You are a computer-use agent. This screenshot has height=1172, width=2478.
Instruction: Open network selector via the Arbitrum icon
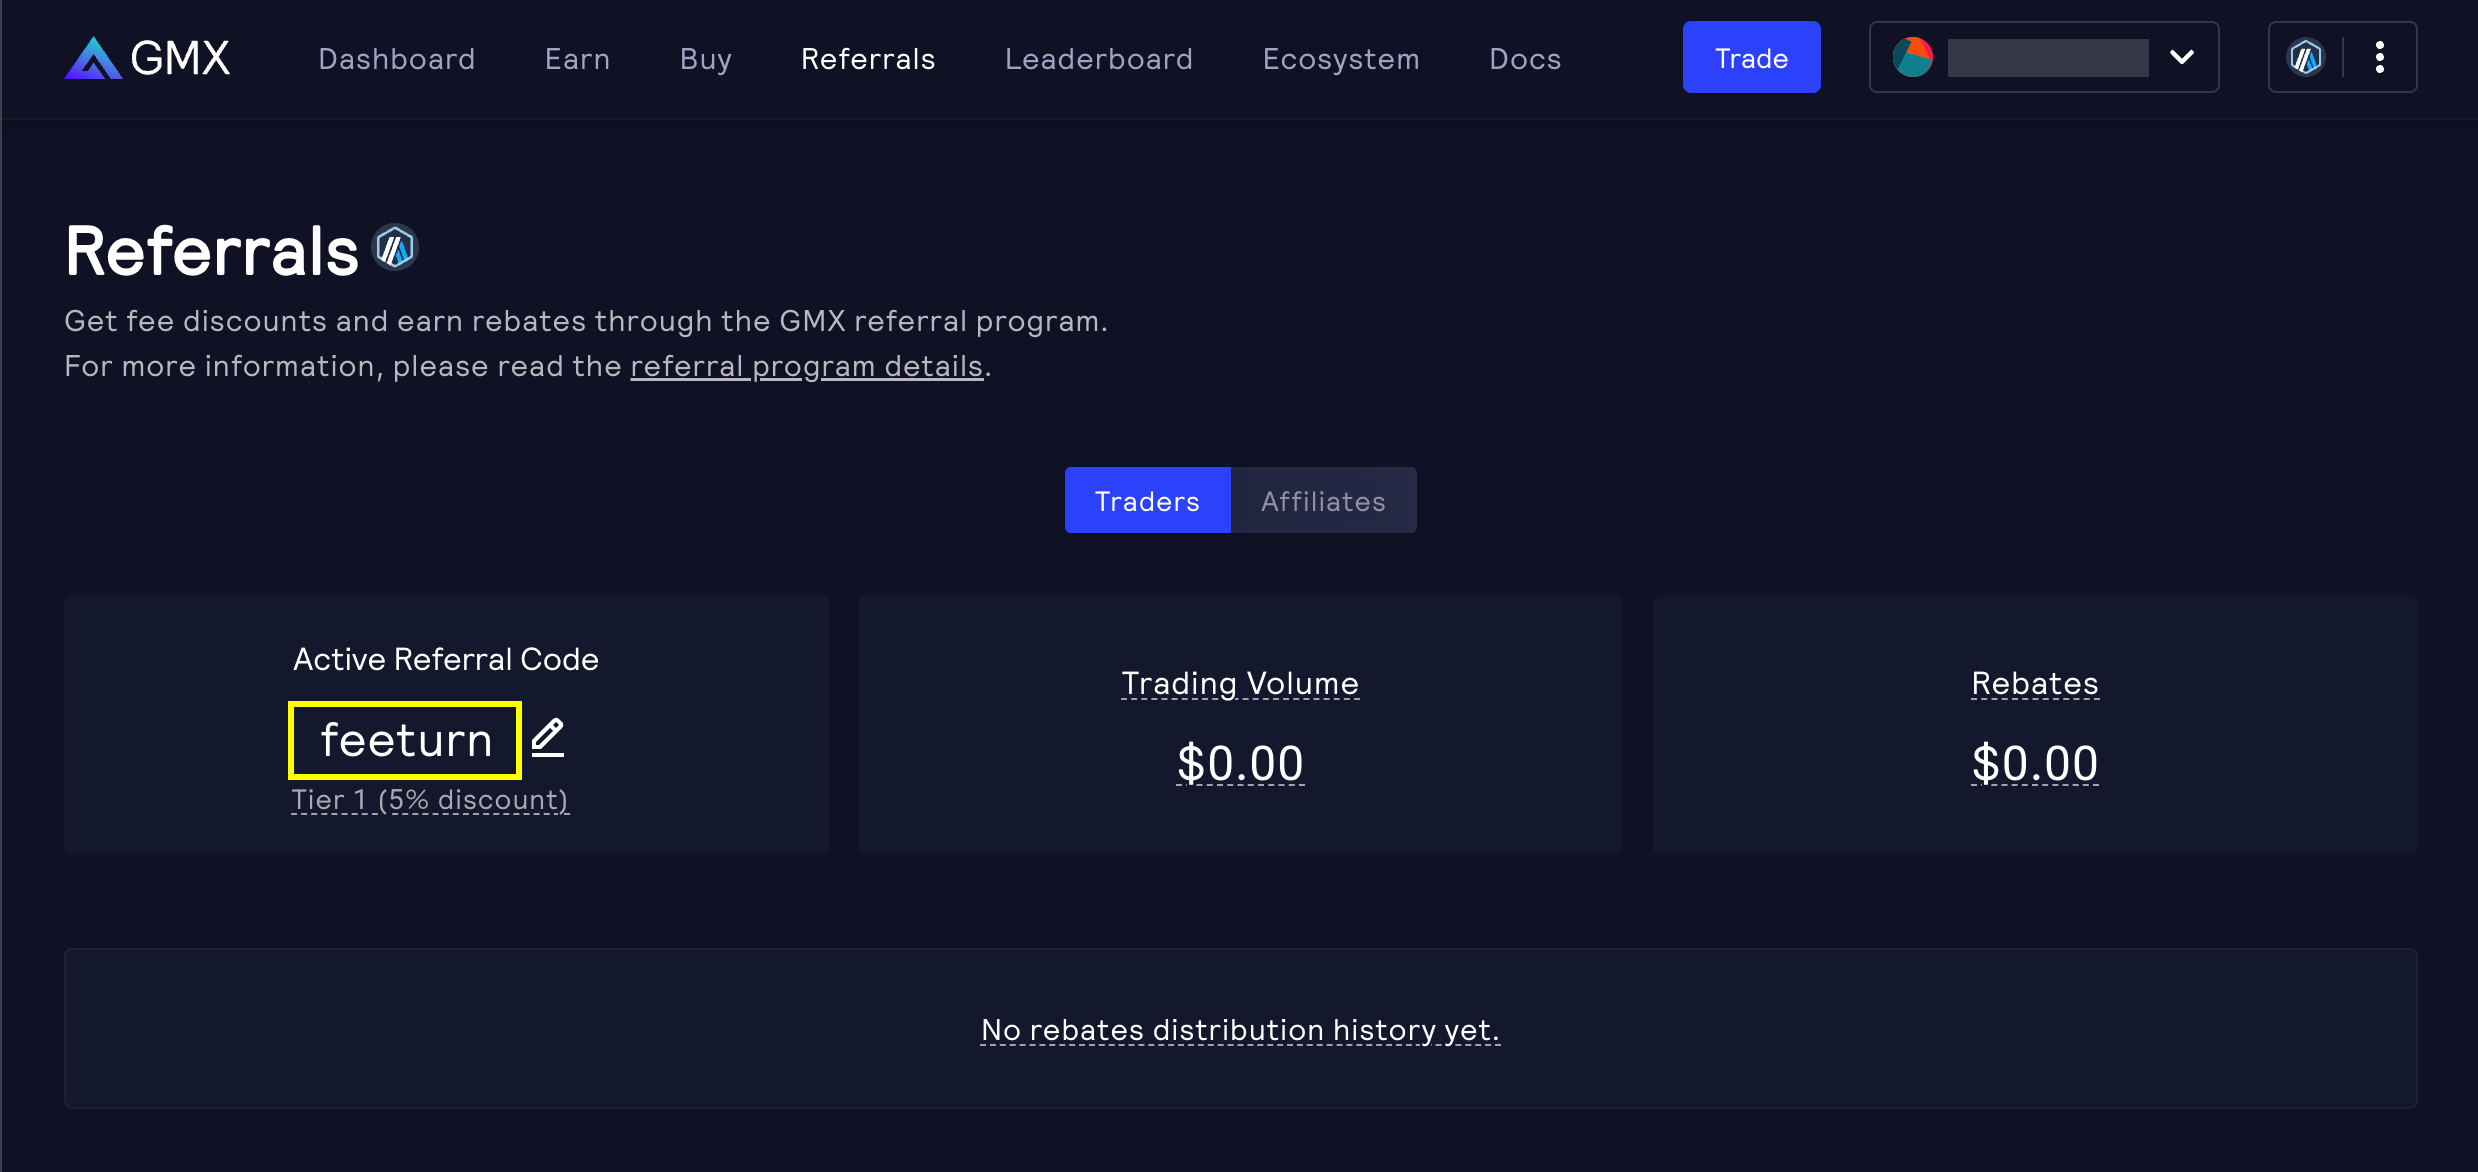2306,58
